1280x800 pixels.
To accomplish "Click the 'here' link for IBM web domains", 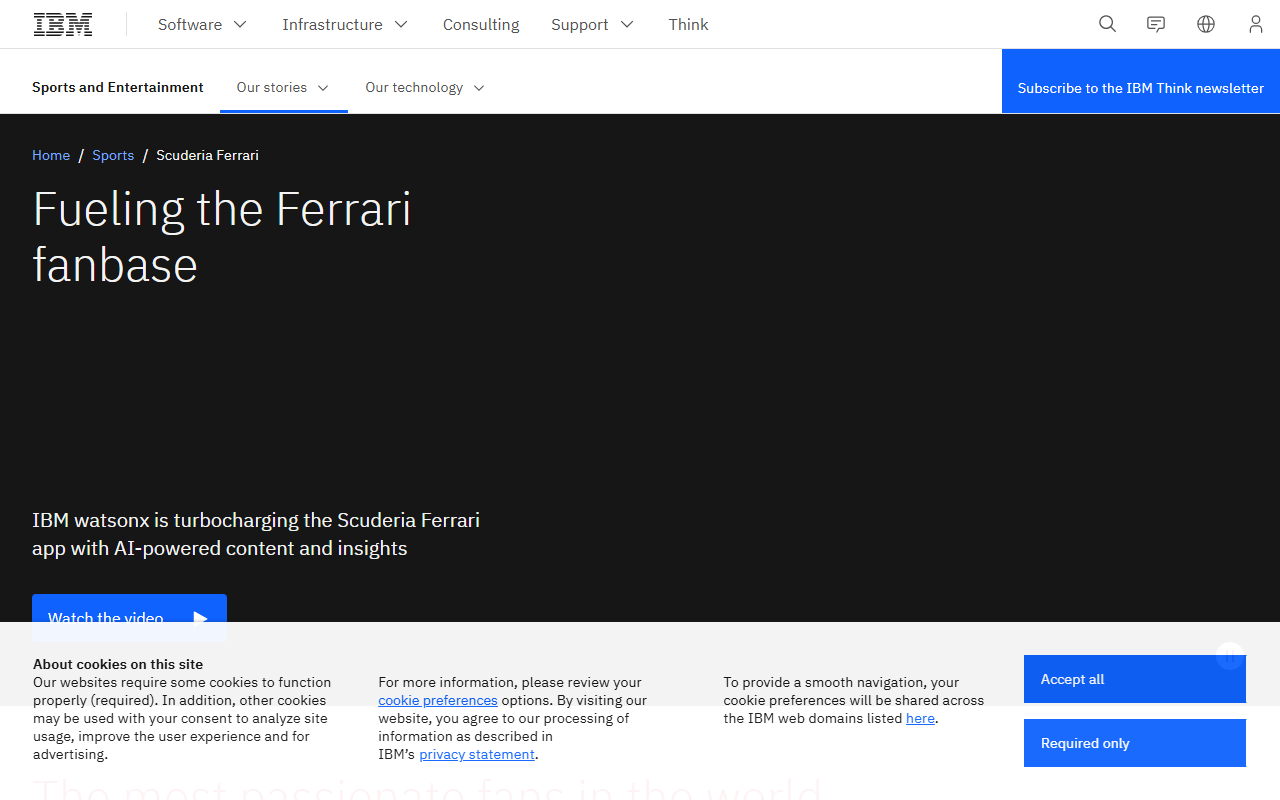I will 920,718.
